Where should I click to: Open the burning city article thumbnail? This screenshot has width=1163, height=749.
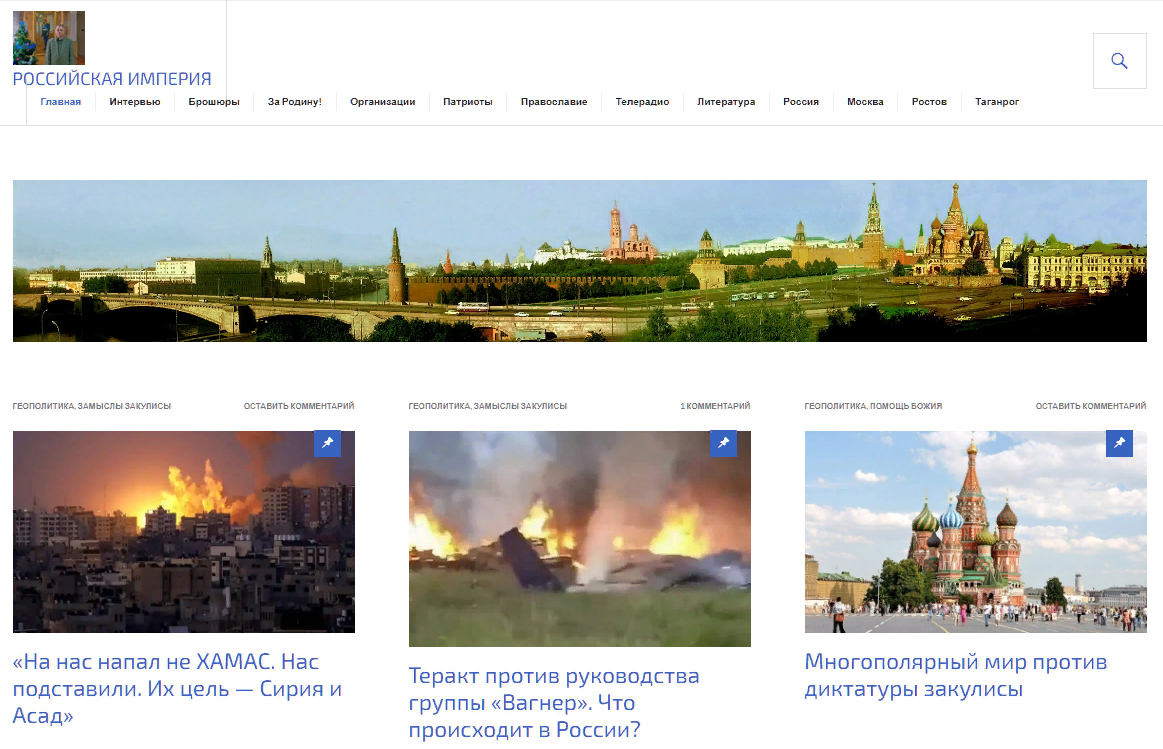pos(184,532)
